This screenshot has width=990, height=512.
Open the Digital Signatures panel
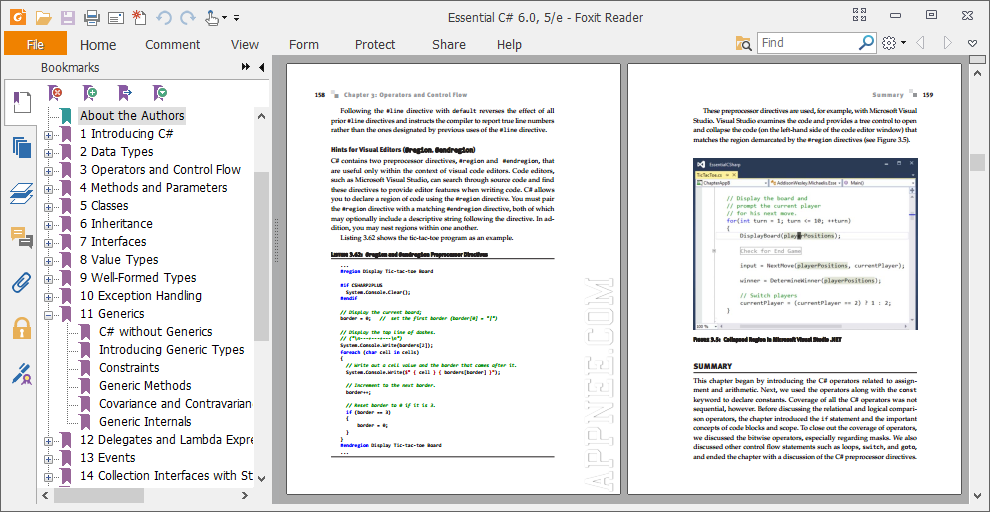22,374
